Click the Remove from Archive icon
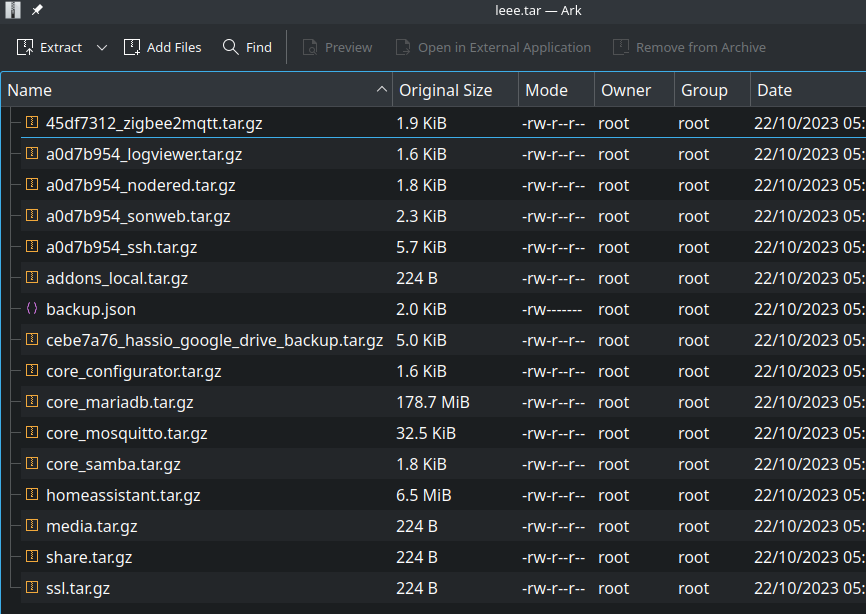The width and height of the screenshot is (866, 614). (620, 46)
